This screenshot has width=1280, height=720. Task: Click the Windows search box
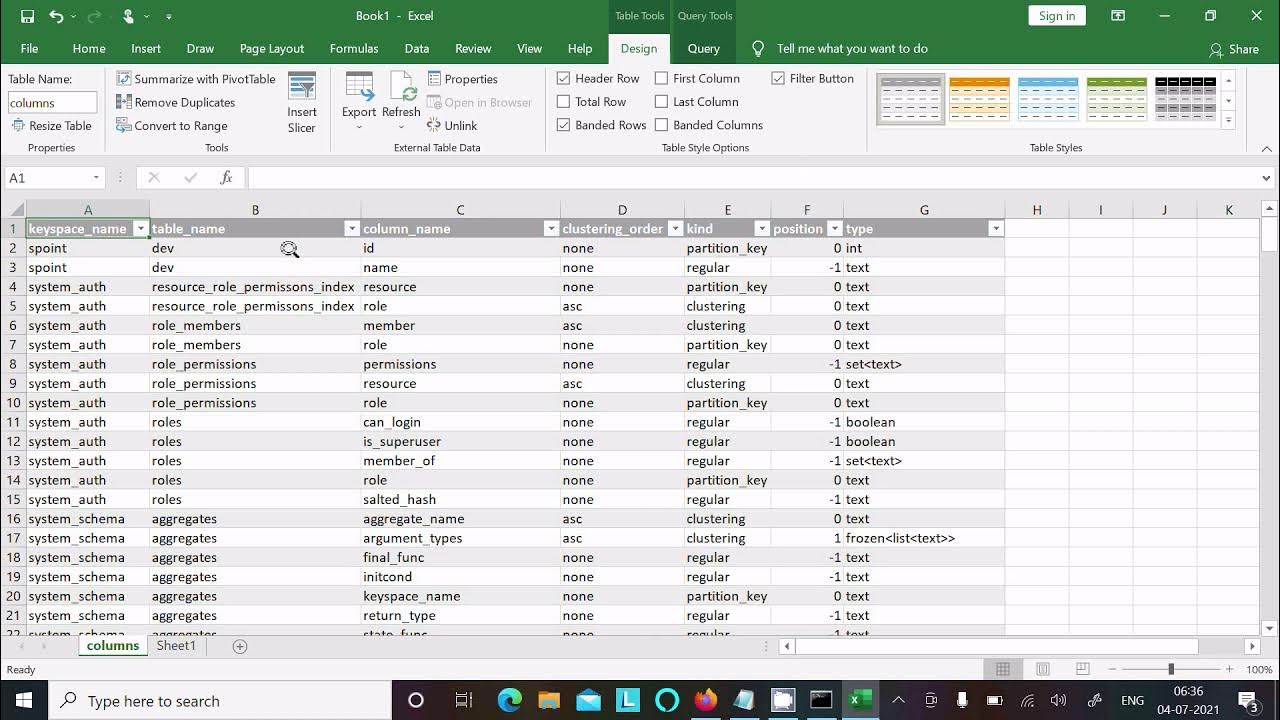tap(220, 700)
